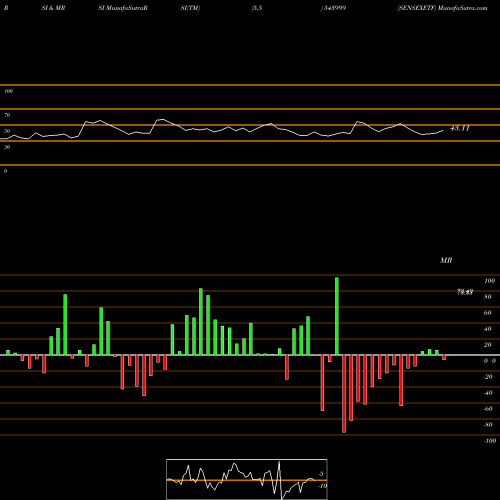Click the tallest green bar in MR chart
Screen dimensions: 500x500
pyautogui.click(x=337, y=316)
